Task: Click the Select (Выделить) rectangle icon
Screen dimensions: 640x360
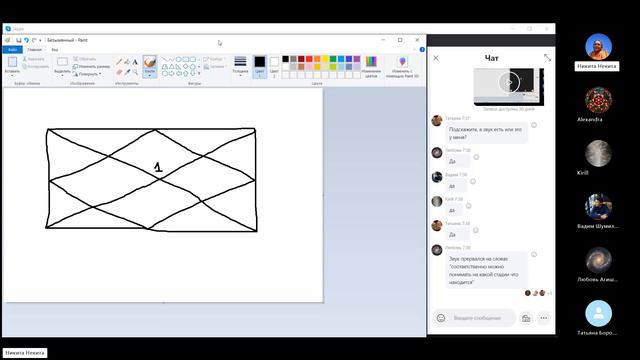Action: tap(62, 62)
